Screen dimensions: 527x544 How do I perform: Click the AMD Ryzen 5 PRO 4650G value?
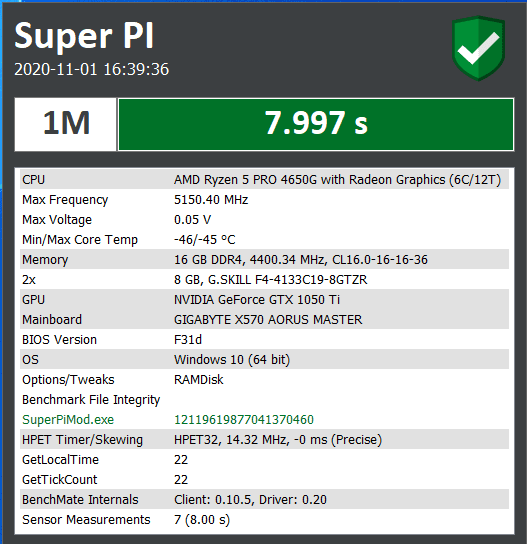[x=337, y=180]
